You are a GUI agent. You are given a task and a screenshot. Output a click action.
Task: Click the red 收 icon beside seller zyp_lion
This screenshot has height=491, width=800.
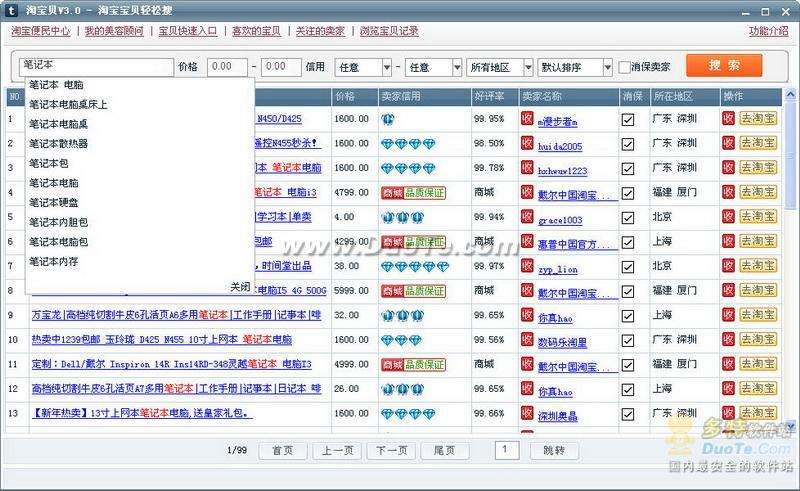[527, 266]
